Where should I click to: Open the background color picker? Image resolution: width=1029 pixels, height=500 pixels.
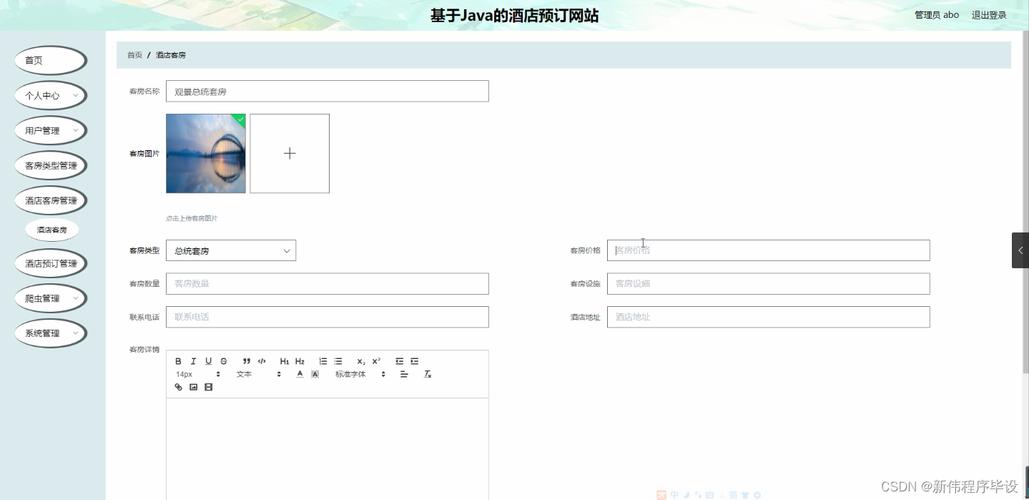point(315,374)
